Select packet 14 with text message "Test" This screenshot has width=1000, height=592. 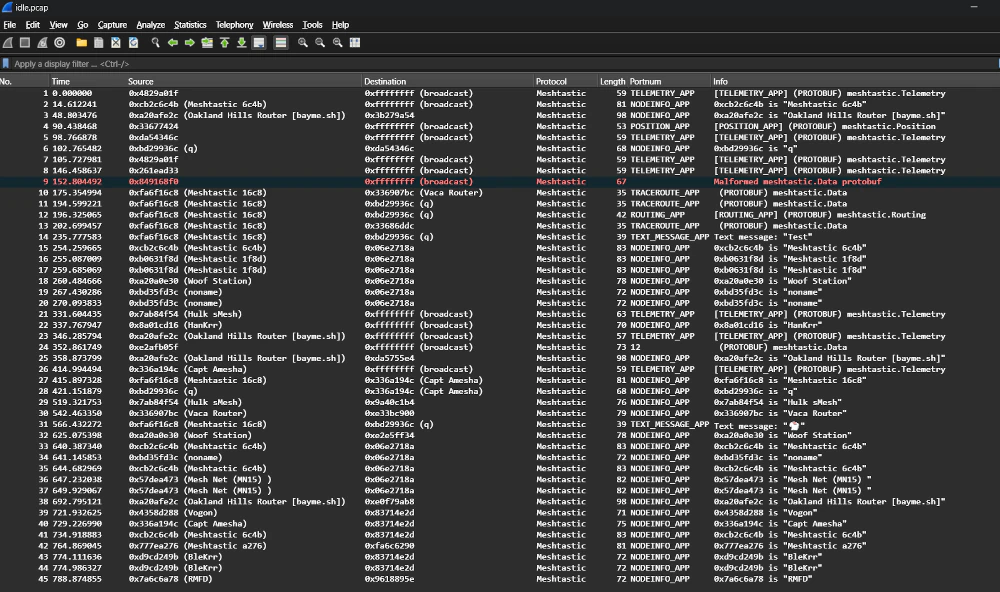point(500,237)
